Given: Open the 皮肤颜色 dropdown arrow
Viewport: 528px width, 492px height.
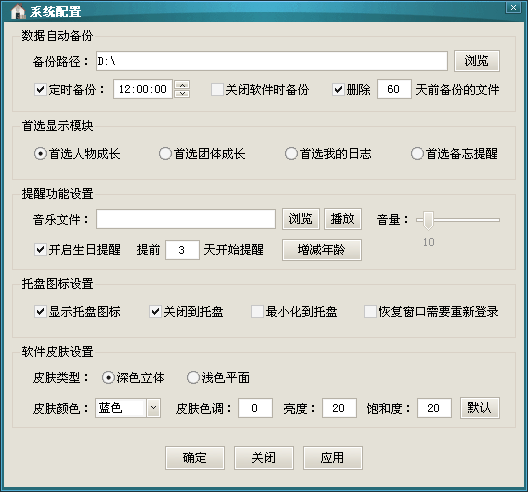Looking at the screenshot, I should [154, 408].
